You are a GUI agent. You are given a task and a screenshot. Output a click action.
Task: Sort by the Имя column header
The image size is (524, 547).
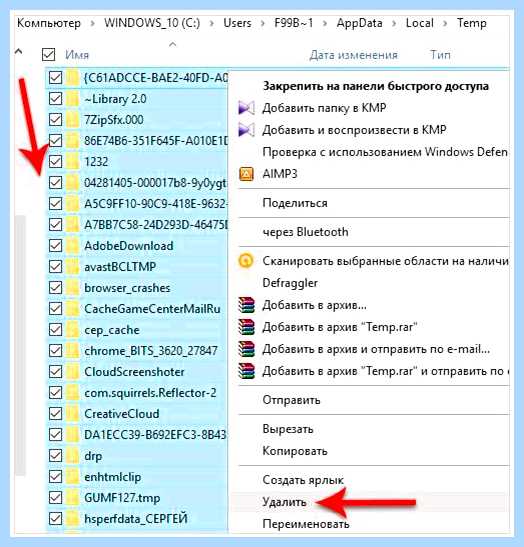77,55
